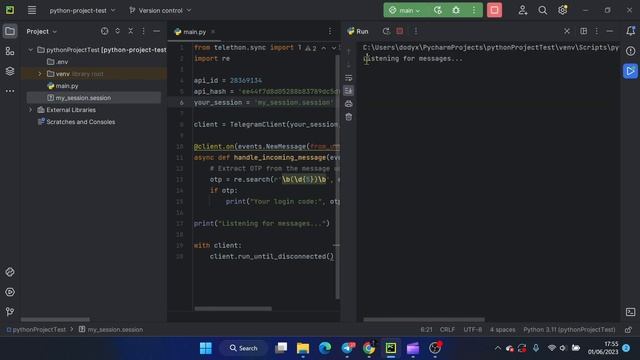Expand all nodes in Project panel
Image resolution: width=640 pixels, height=360 pixels.
pyautogui.click(x=118, y=31)
